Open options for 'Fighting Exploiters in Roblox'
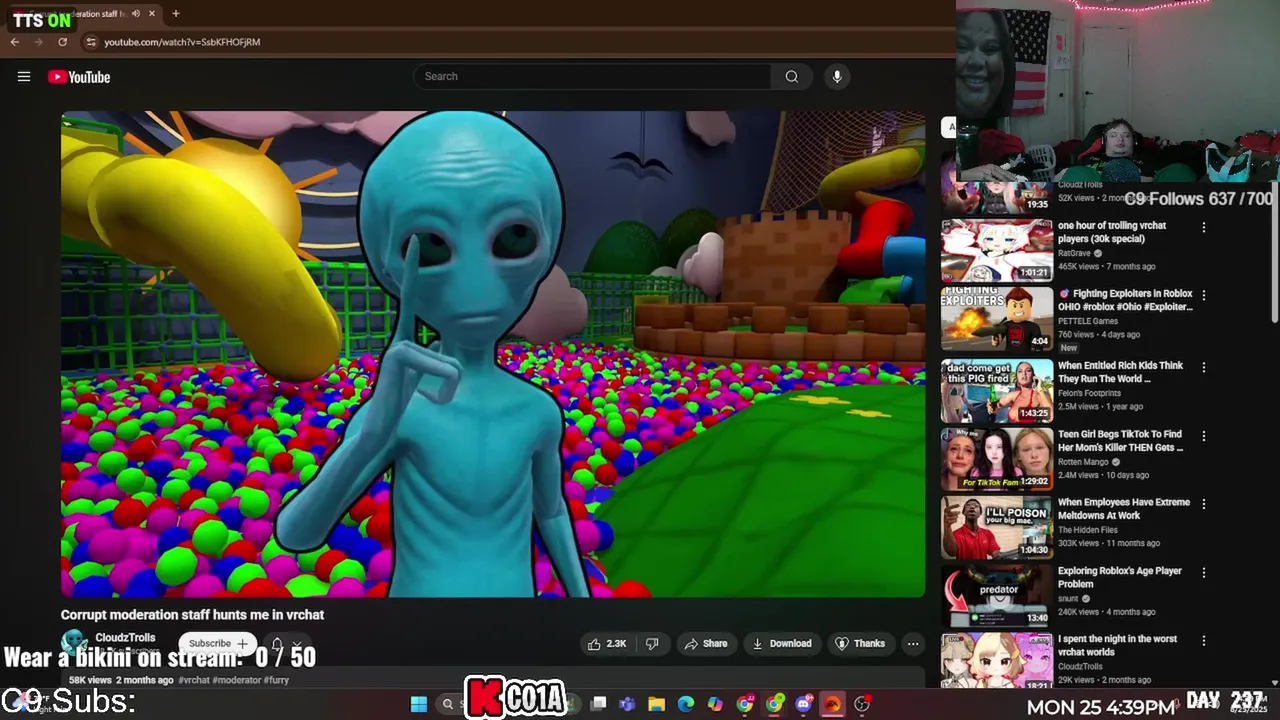Screen dimensions: 1280x720 [1204, 296]
